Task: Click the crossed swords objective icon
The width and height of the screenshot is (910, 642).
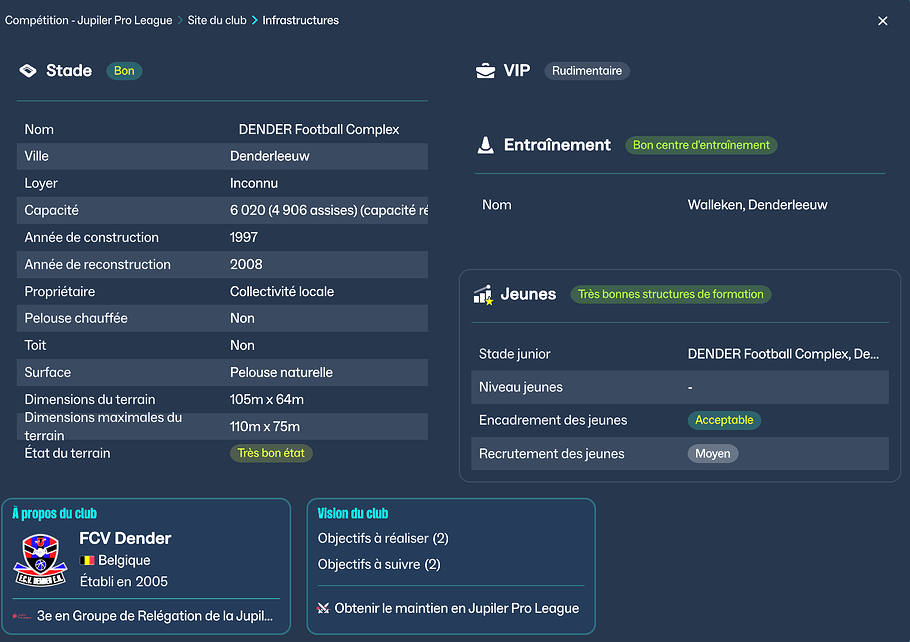Action: click(x=323, y=608)
